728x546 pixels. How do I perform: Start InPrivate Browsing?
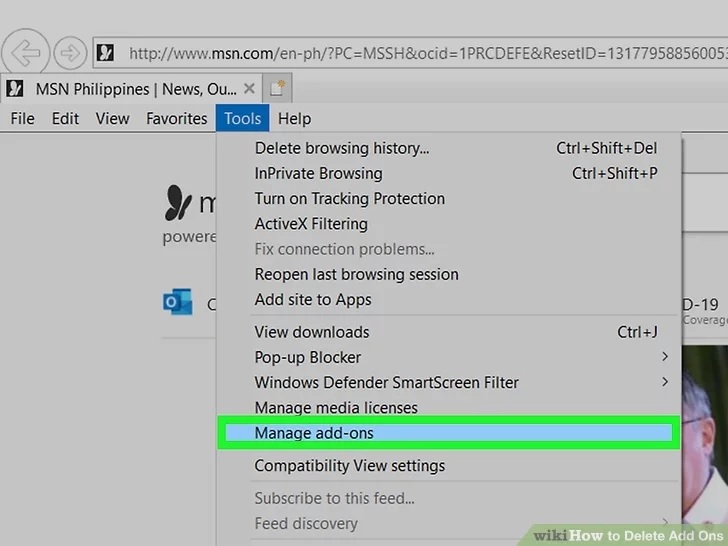[x=449, y=173]
